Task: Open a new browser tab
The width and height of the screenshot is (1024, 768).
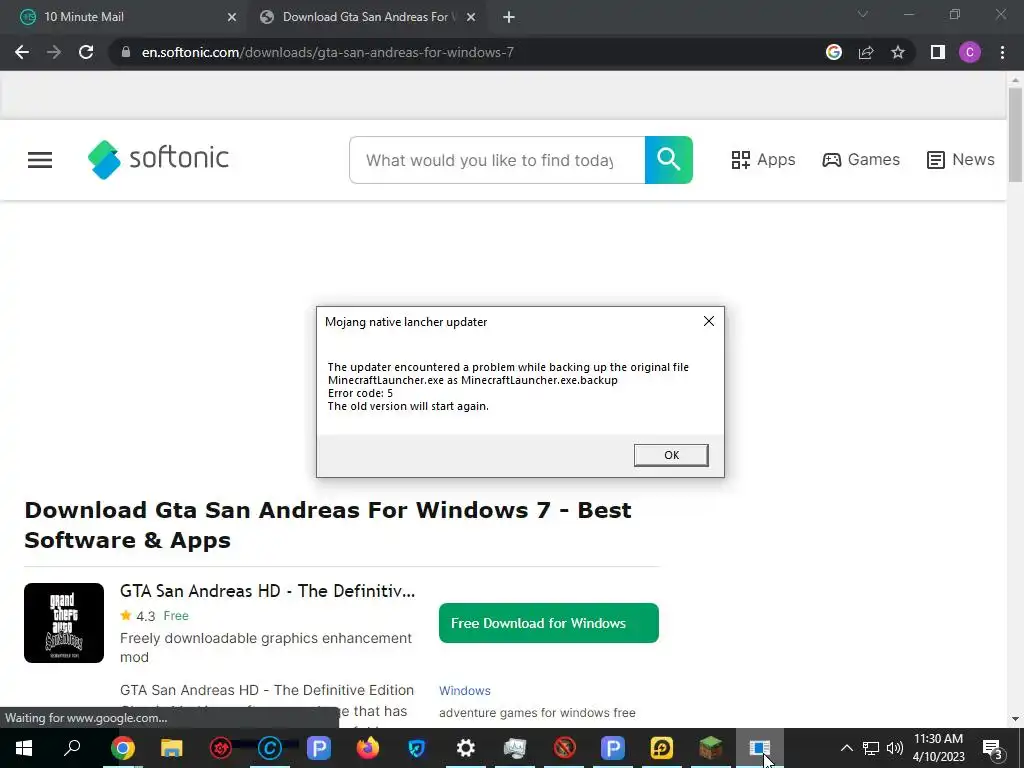Action: [509, 18]
